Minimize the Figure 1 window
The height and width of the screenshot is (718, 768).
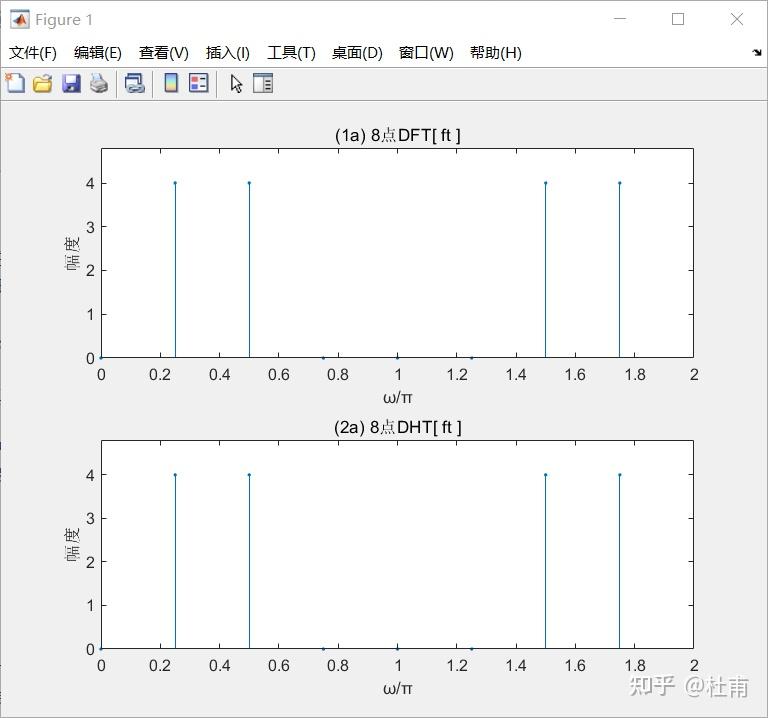[x=620, y=19]
